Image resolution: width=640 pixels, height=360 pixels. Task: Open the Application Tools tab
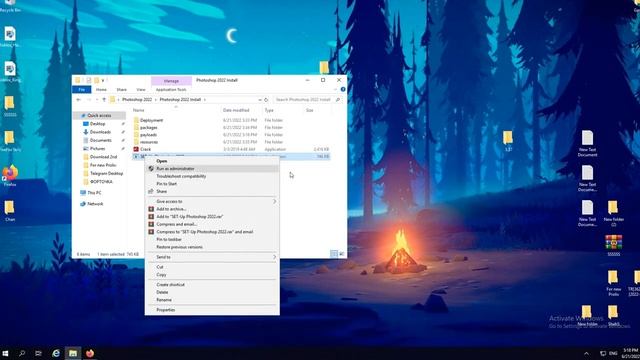tap(171, 89)
